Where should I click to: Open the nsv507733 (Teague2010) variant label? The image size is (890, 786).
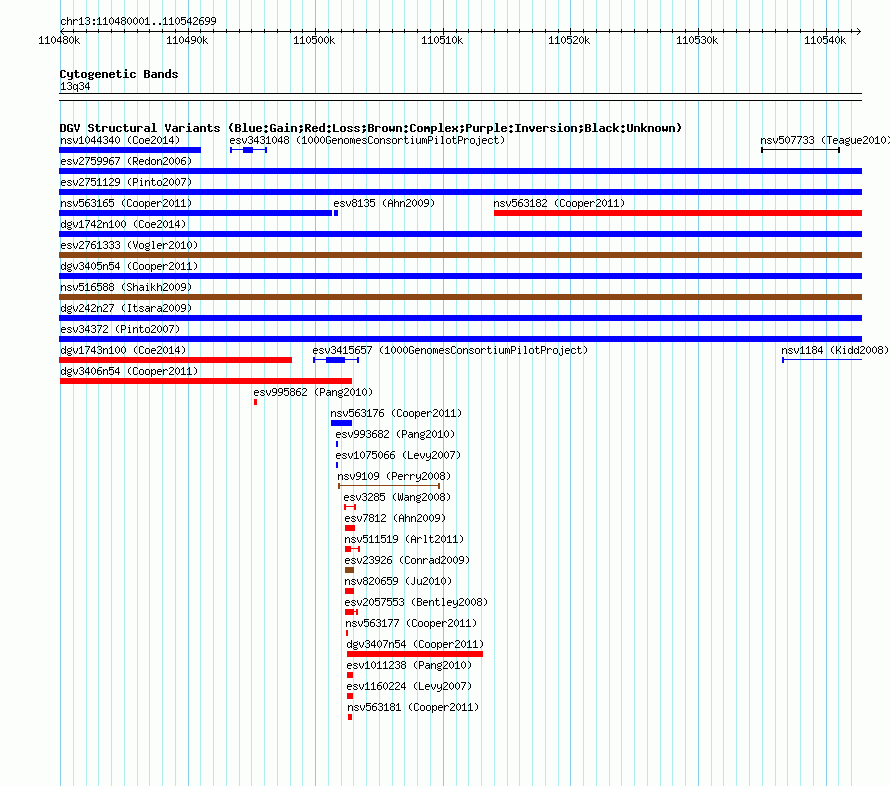pos(825,141)
